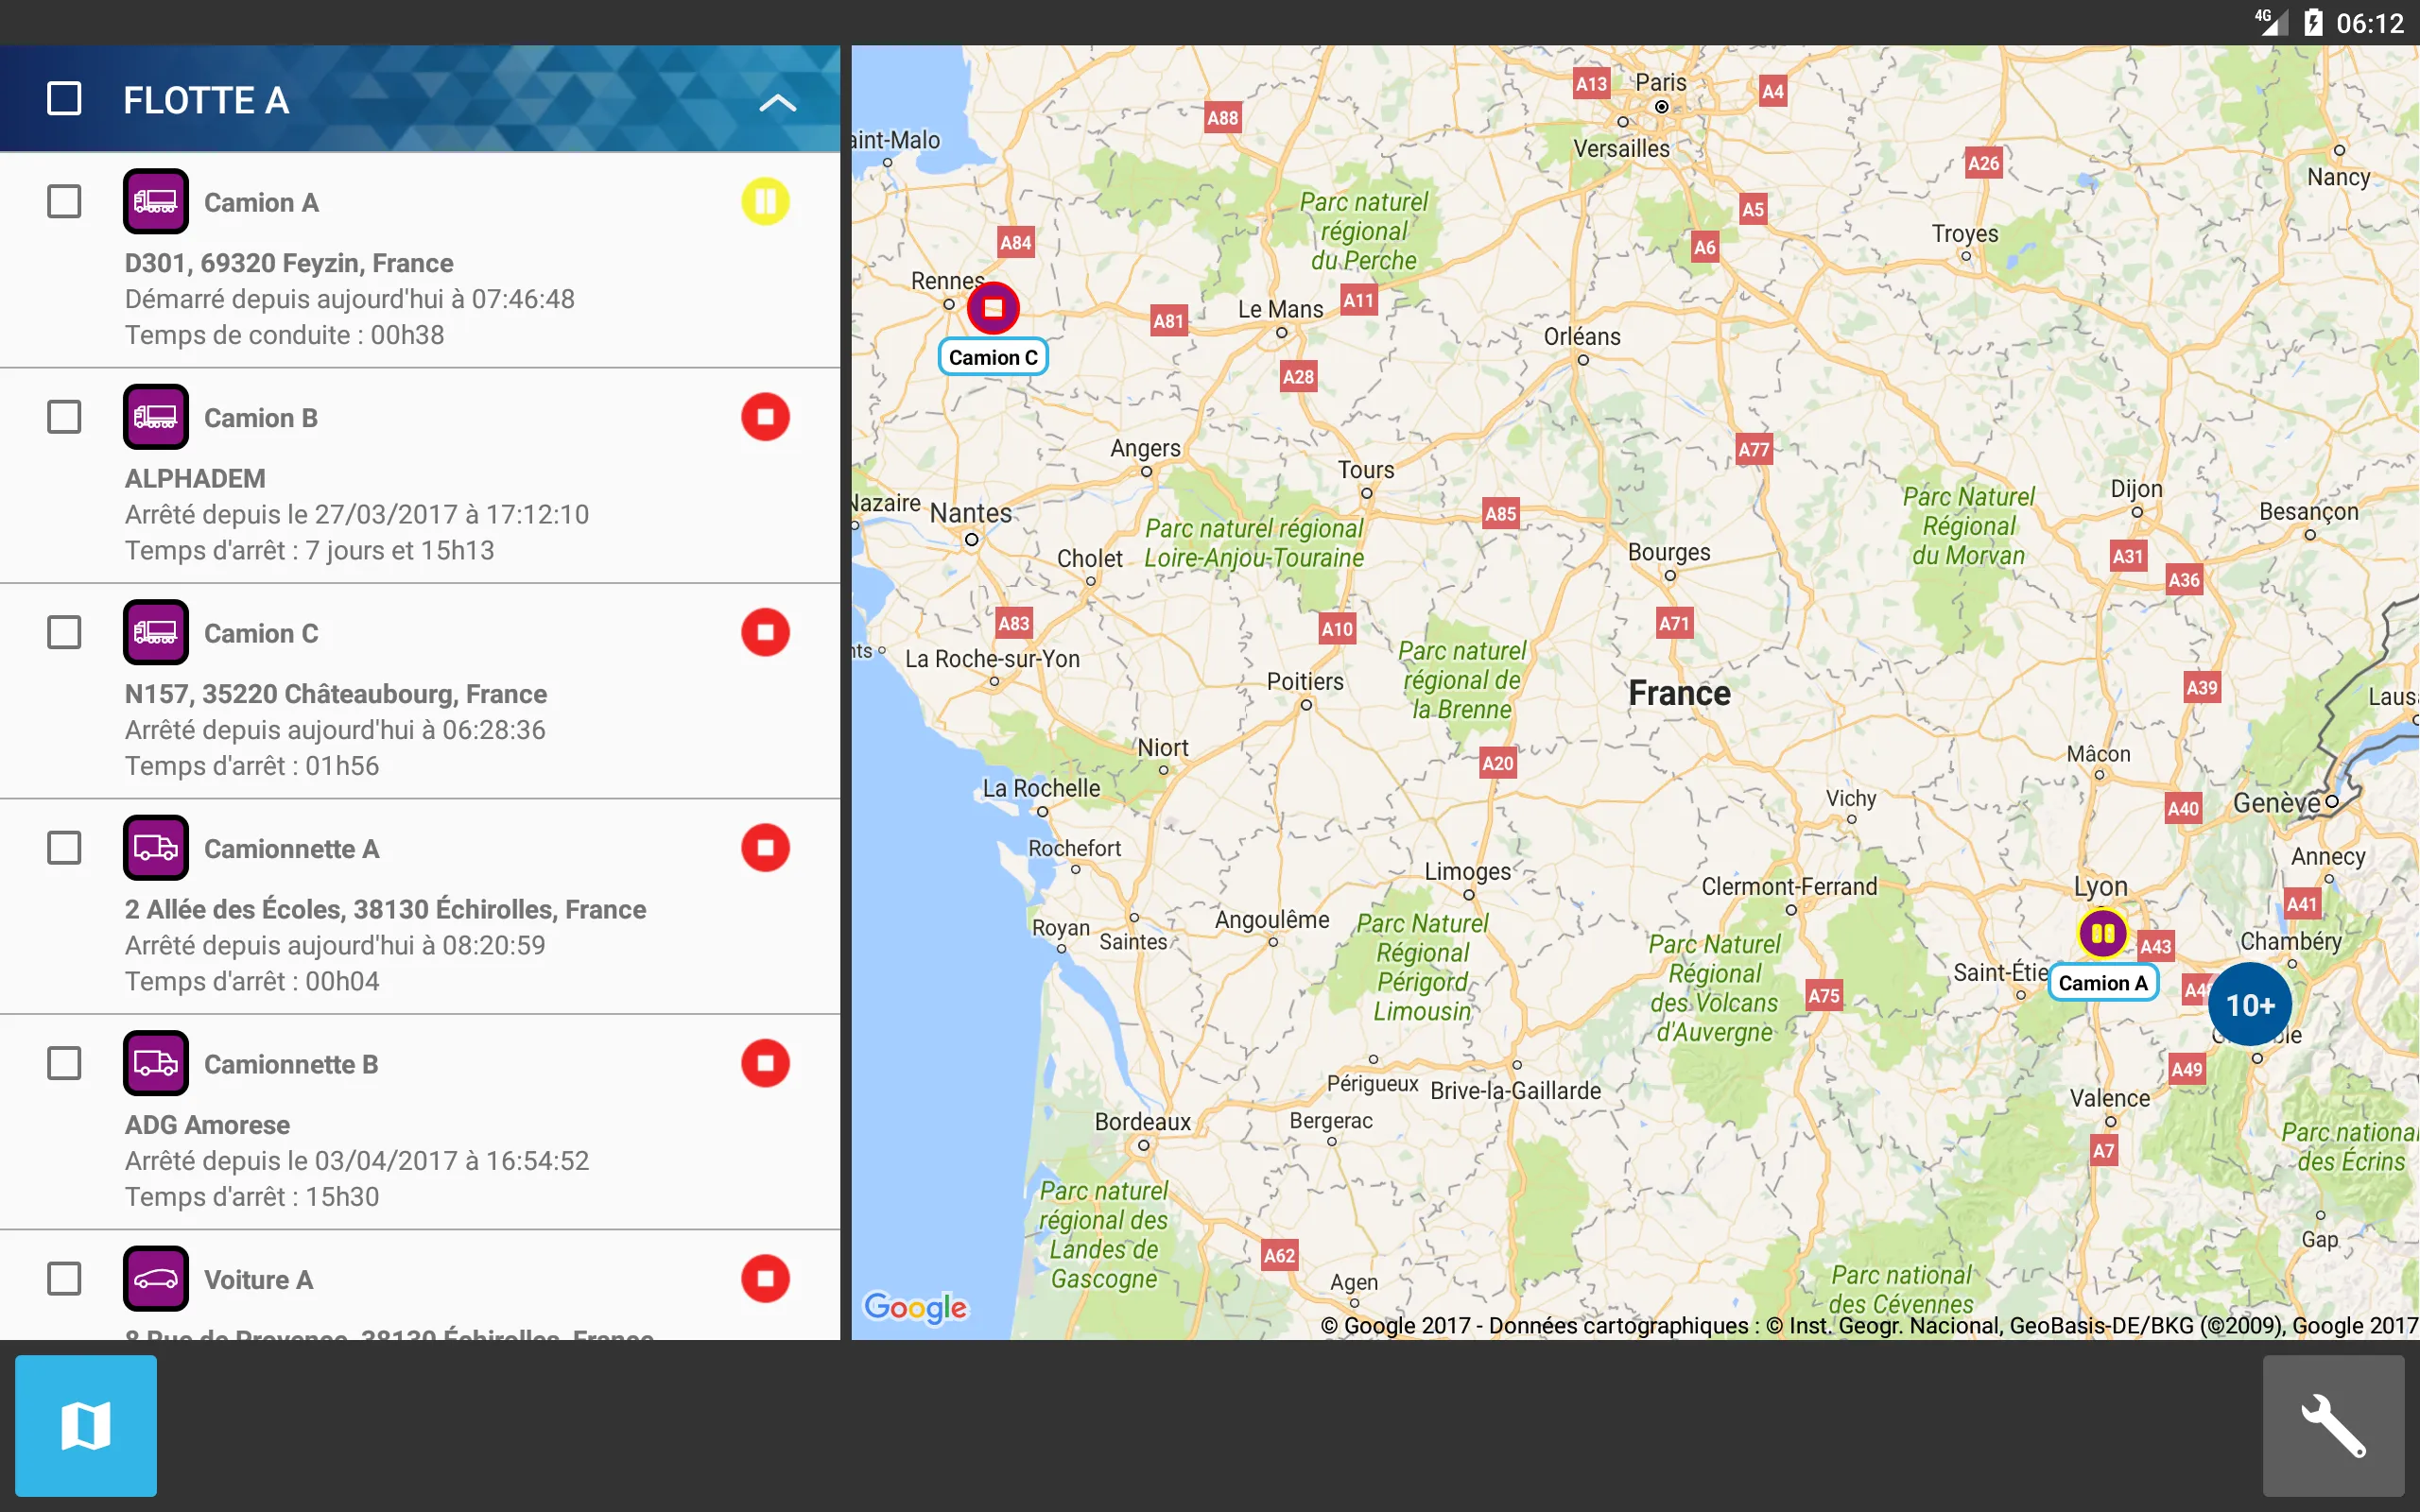The image size is (2420, 1512).
Task: Select the Camionnette A van icon
Action: (x=155, y=847)
